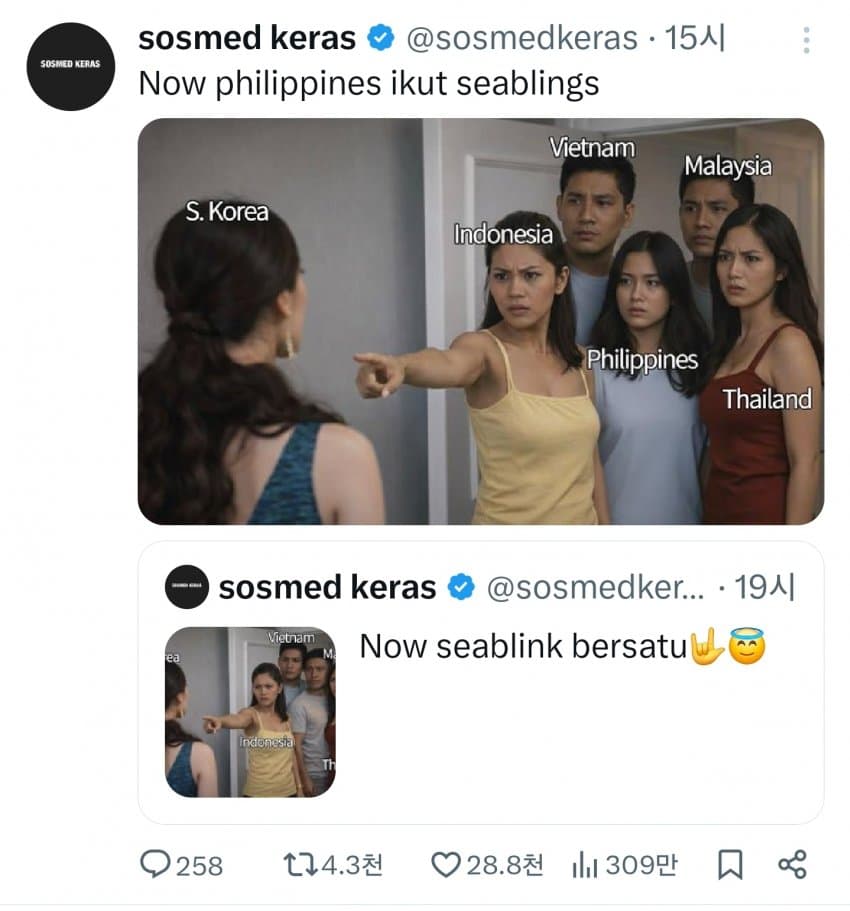The height and width of the screenshot is (911, 850).
Task: Click the reply speech bubble icon
Action: (x=154, y=864)
